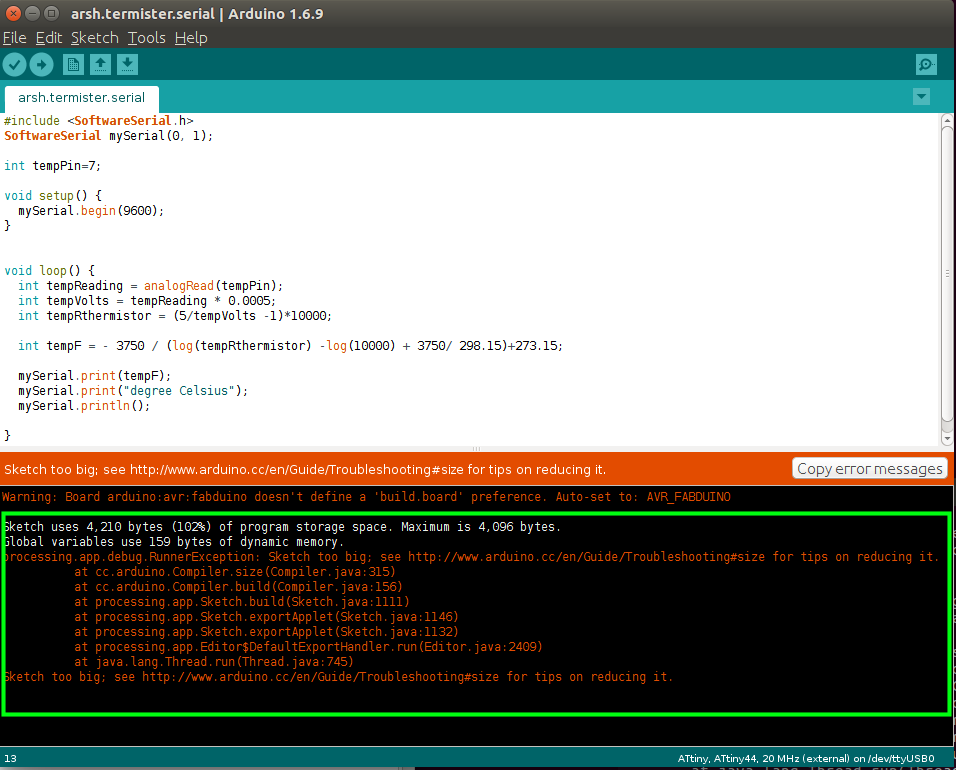The image size is (956, 770).
Task: Click the tempRthermistor calculation line
Action: 174,316
